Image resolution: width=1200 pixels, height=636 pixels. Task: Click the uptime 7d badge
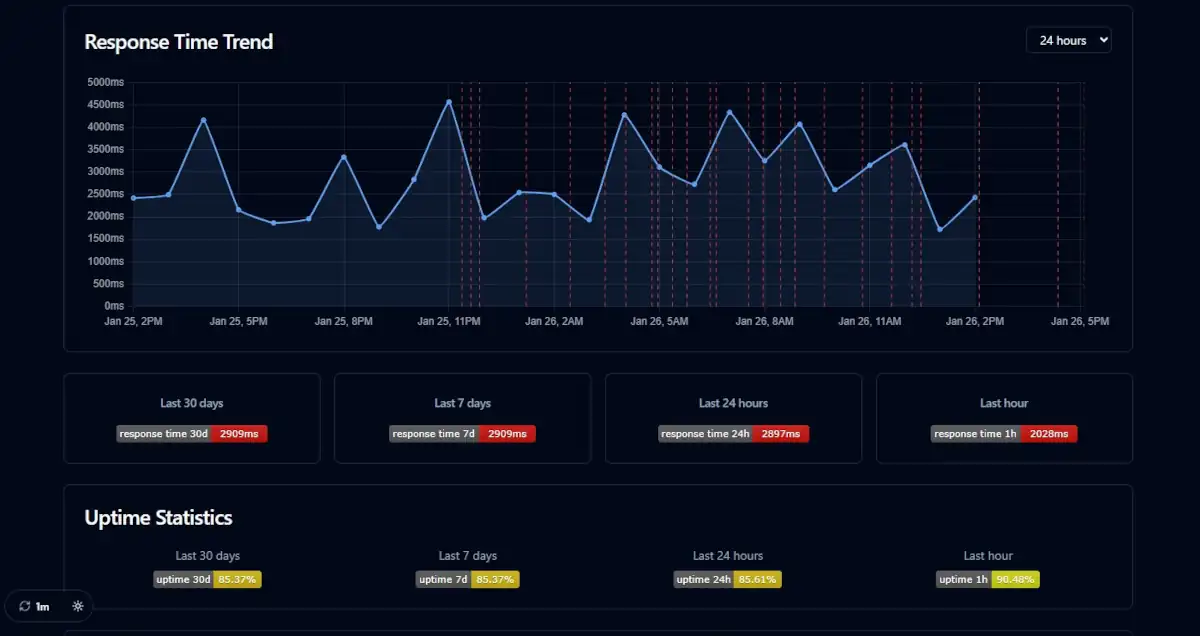467,579
